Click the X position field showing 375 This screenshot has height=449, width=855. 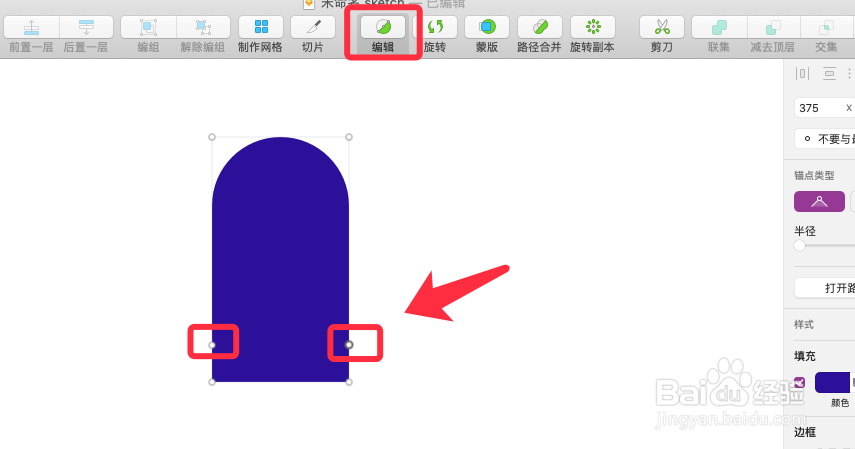point(824,108)
